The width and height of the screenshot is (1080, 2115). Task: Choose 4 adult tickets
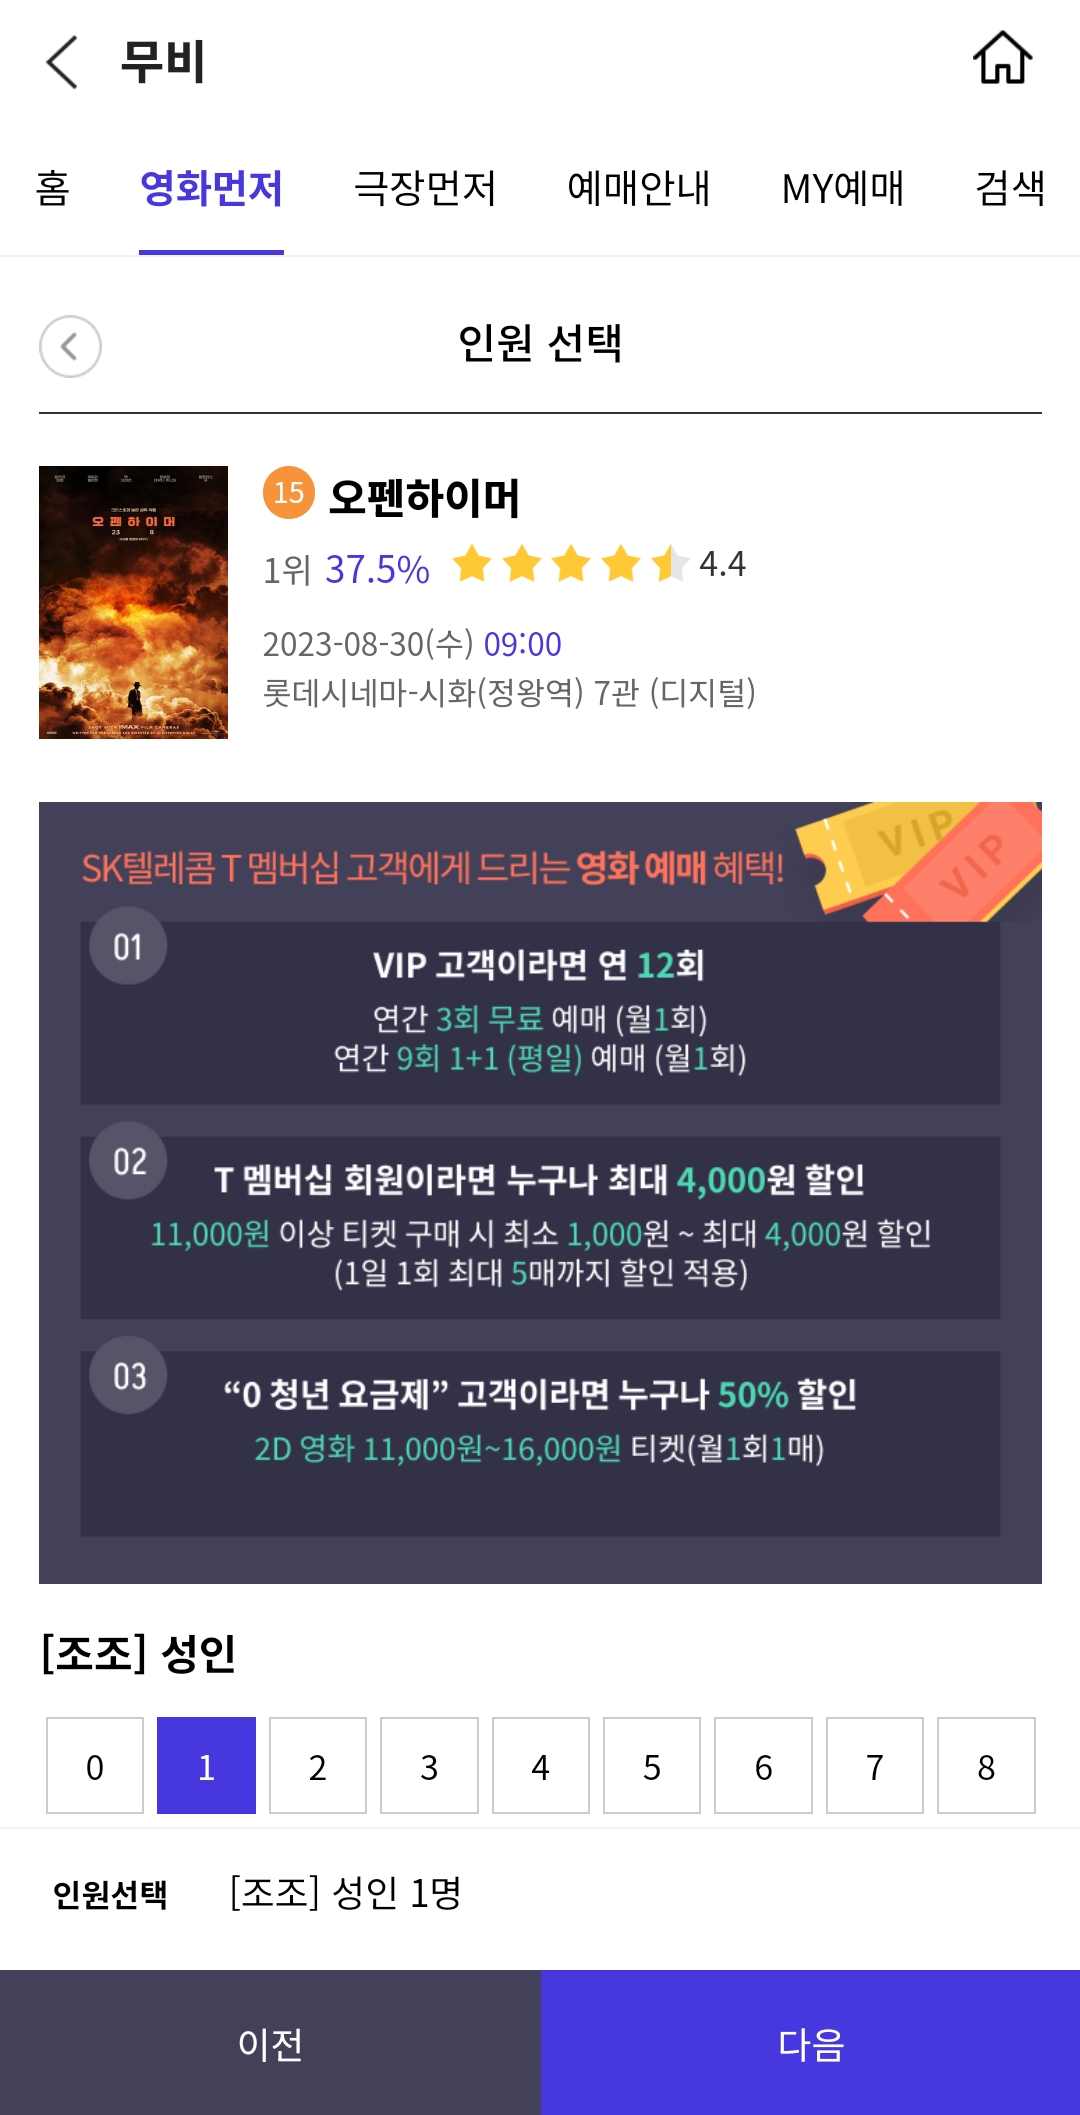point(541,1766)
